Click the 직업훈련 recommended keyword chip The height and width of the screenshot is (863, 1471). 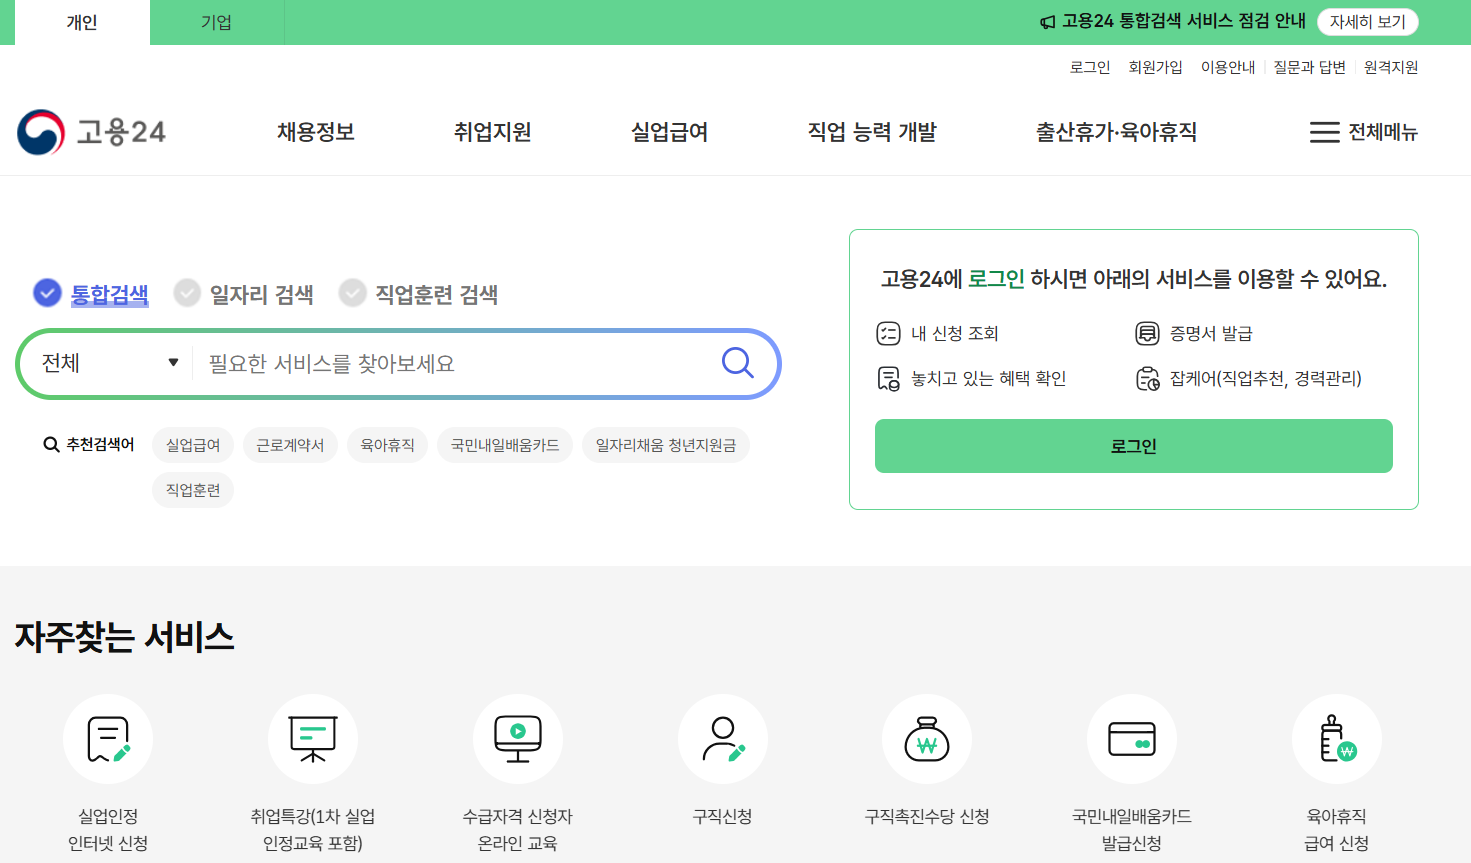click(193, 490)
